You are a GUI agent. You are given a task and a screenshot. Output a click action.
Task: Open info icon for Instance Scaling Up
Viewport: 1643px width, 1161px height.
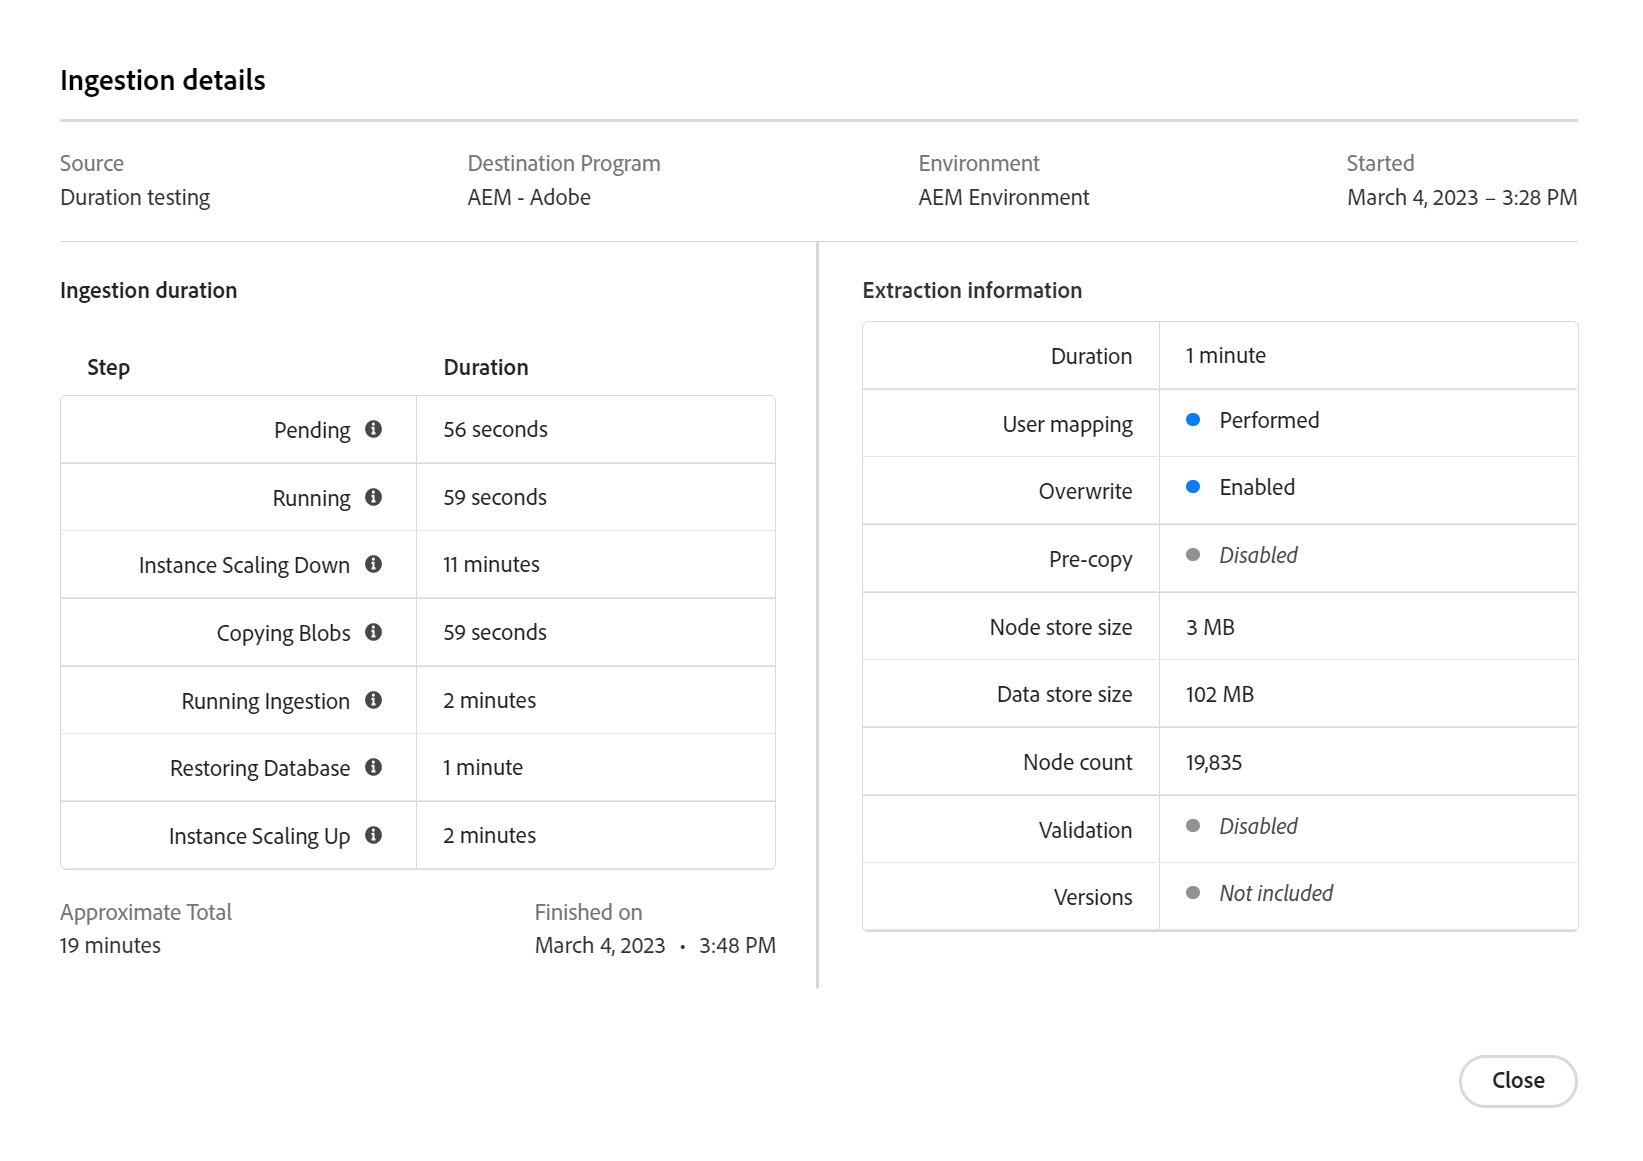pyautogui.click(x=373, y=835)
